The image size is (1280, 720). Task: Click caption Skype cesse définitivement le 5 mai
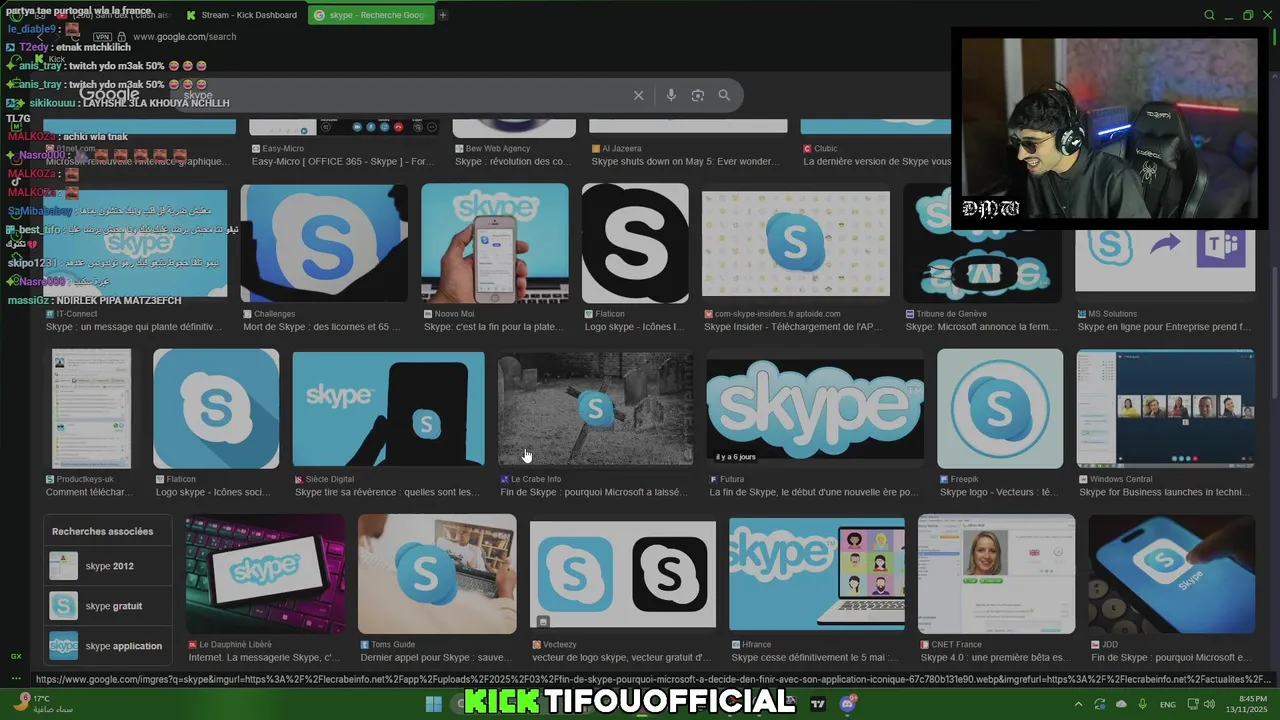814,657
